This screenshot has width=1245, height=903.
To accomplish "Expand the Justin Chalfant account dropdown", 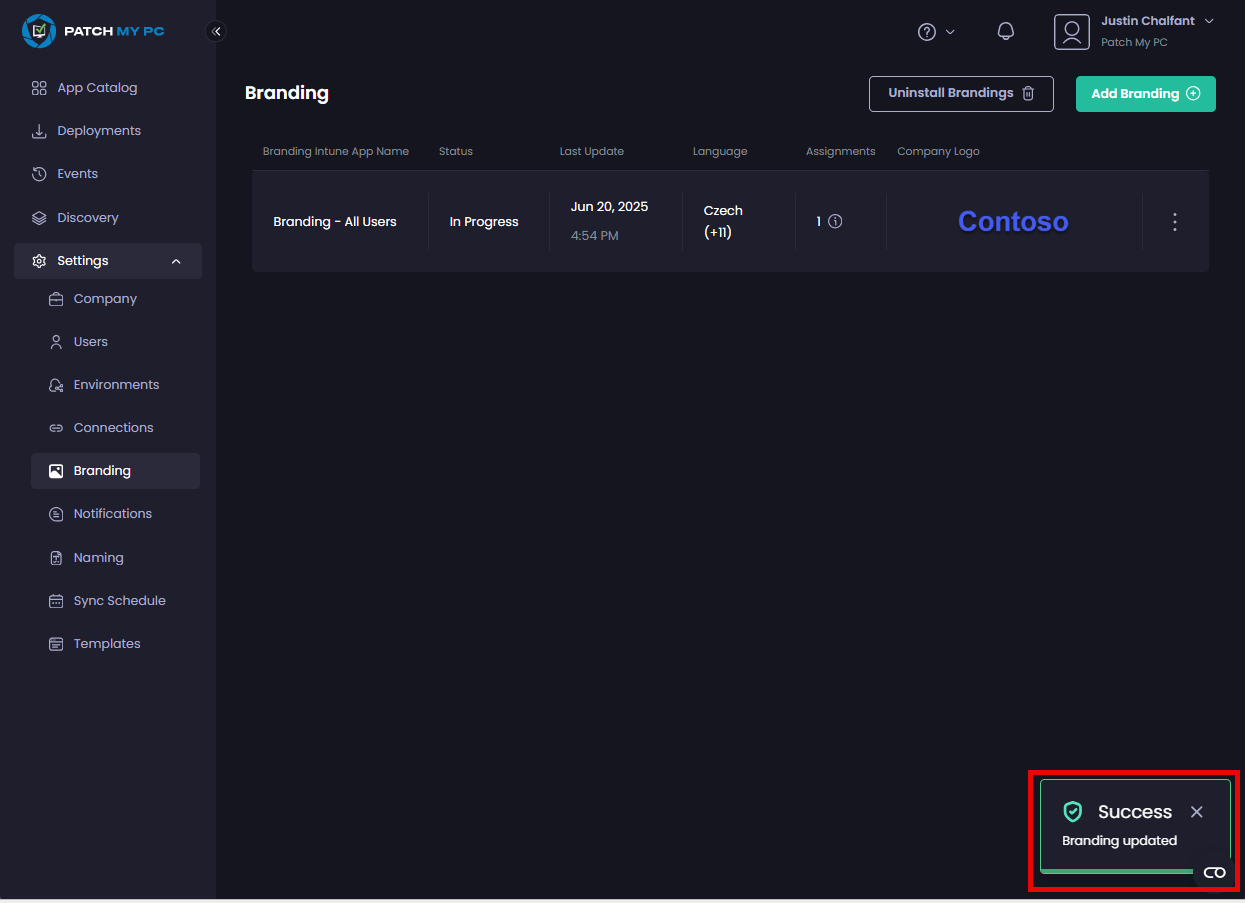I will pos(1209,21).
